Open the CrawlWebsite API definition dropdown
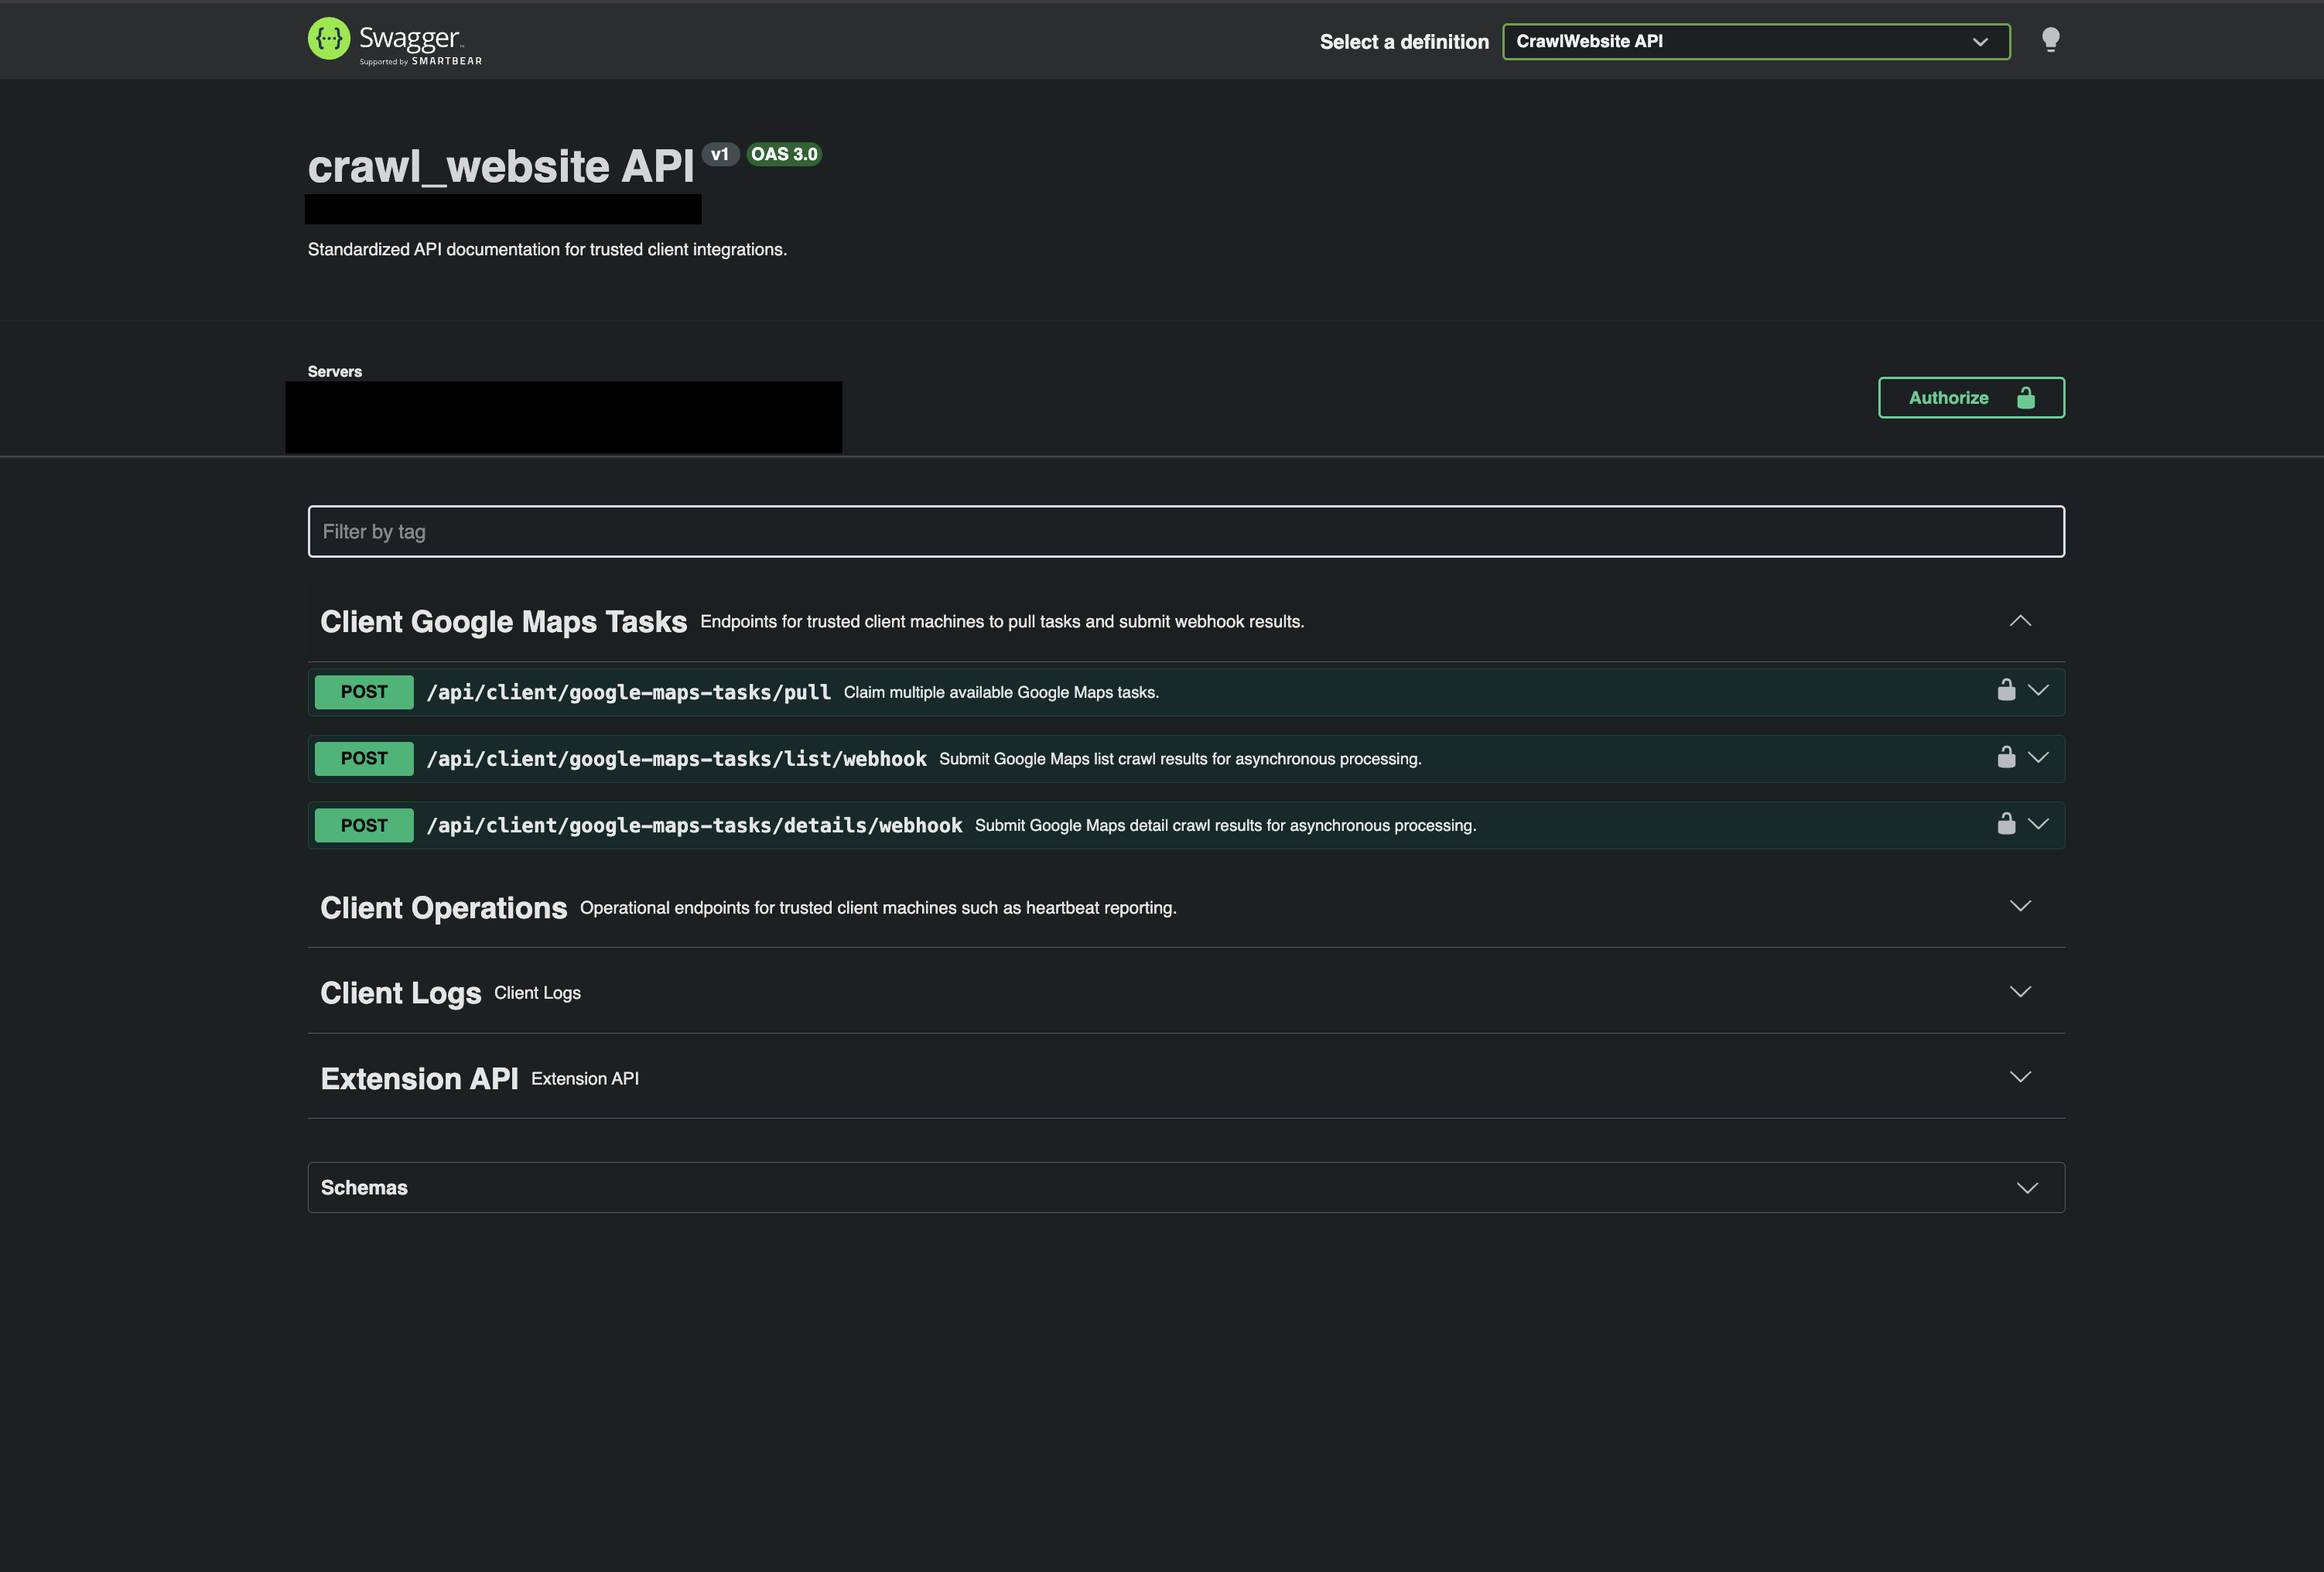Screen dimensions: 2324x1572 pos(1756,42)
